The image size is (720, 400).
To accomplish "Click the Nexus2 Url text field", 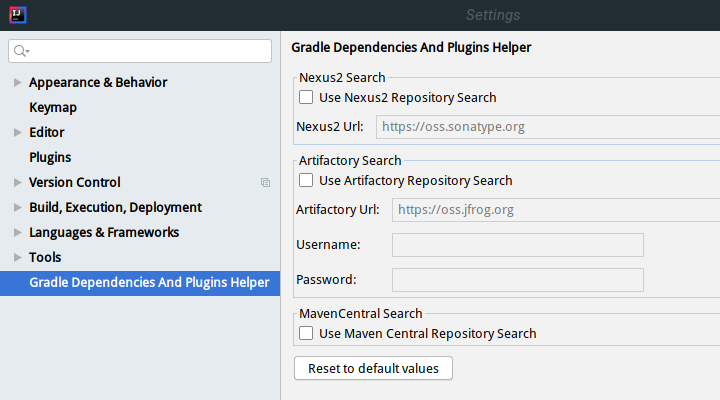I will (548, 127).
